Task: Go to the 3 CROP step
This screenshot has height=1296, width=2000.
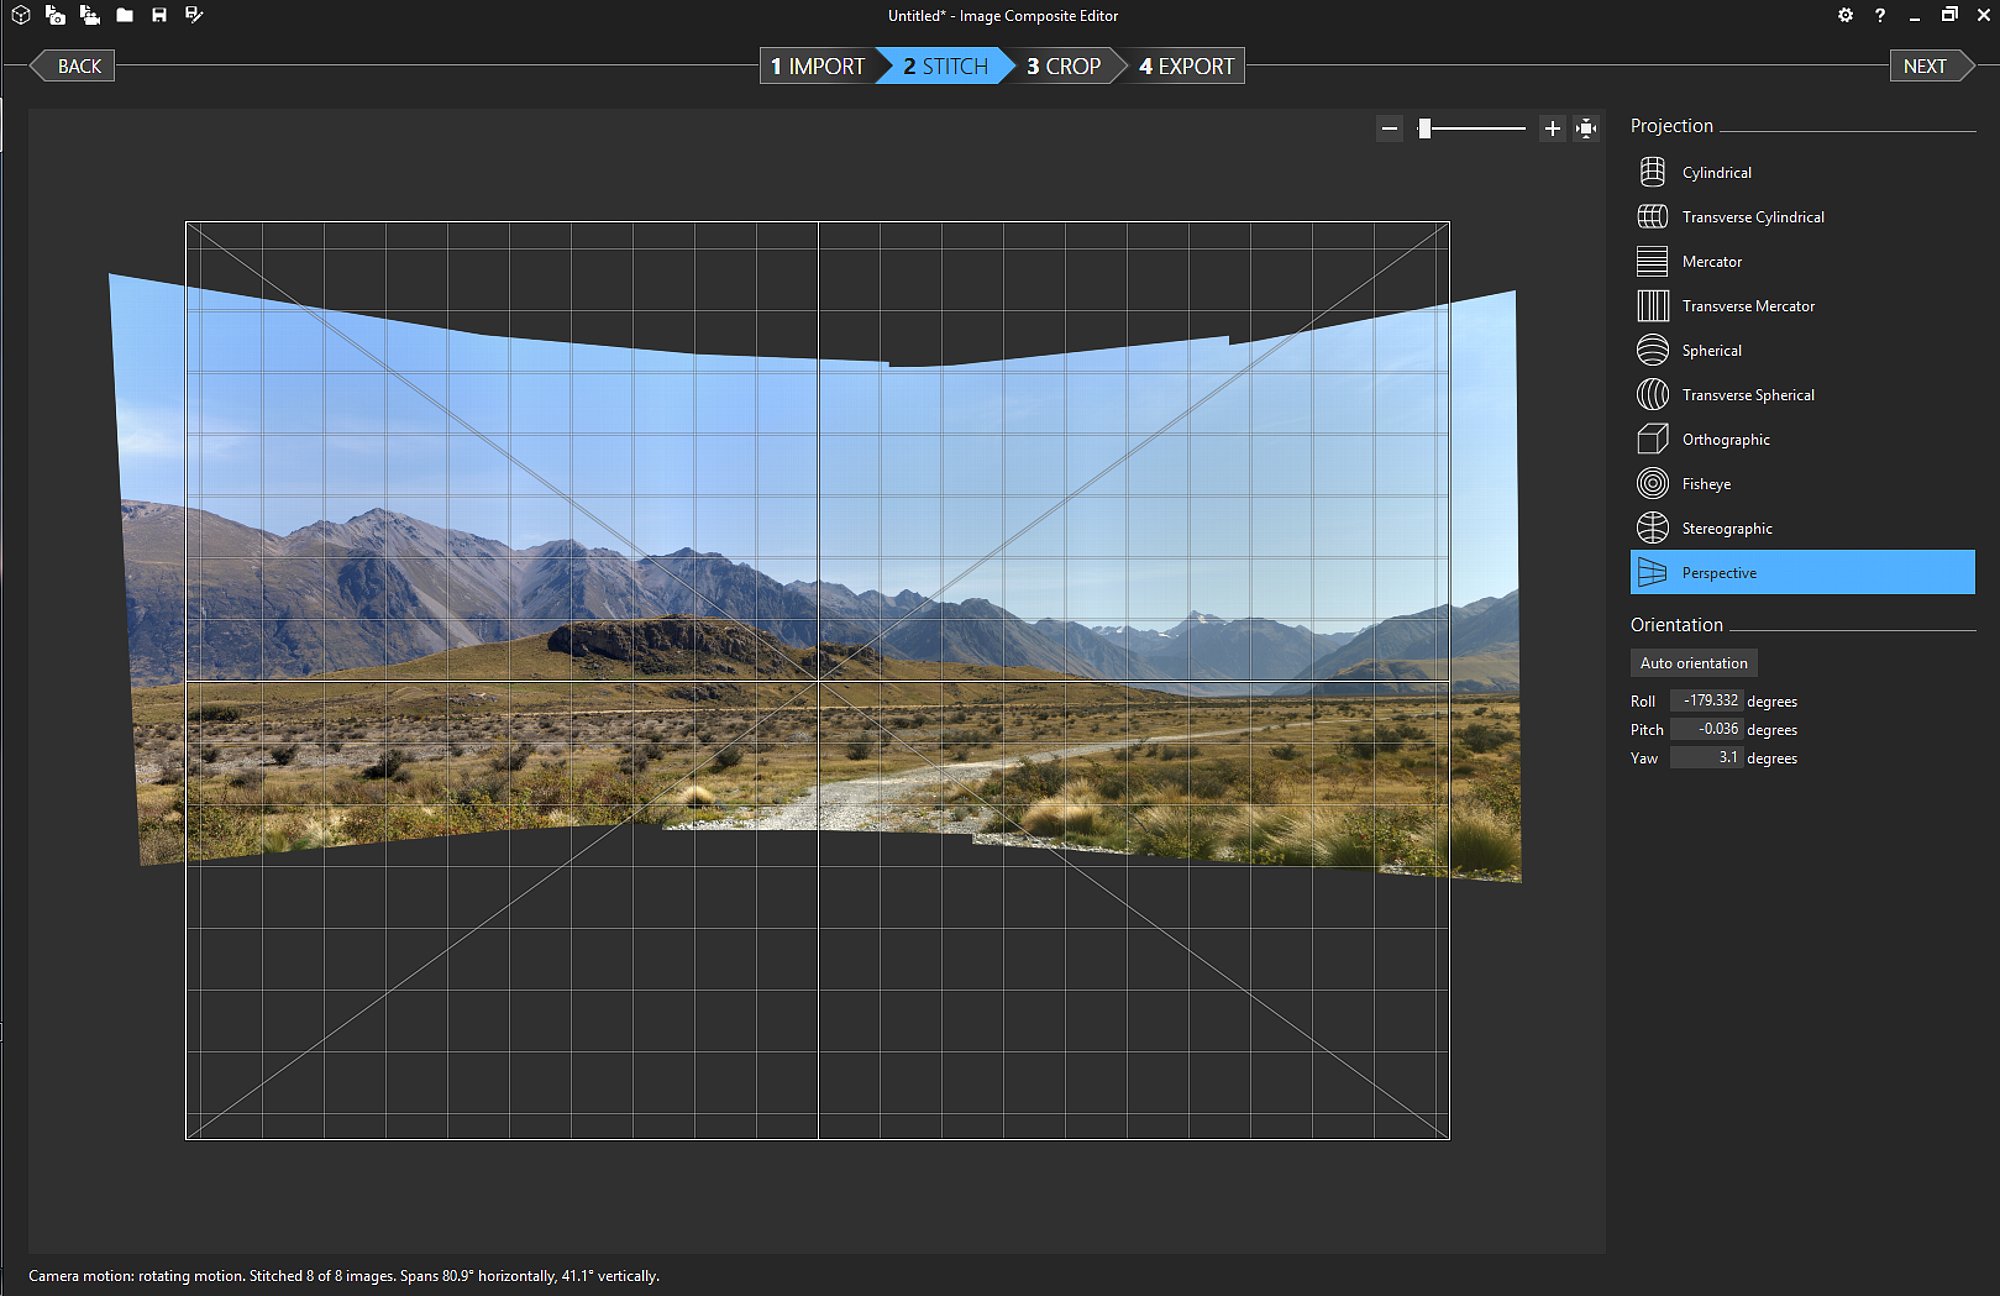Action: point(1063,66)
